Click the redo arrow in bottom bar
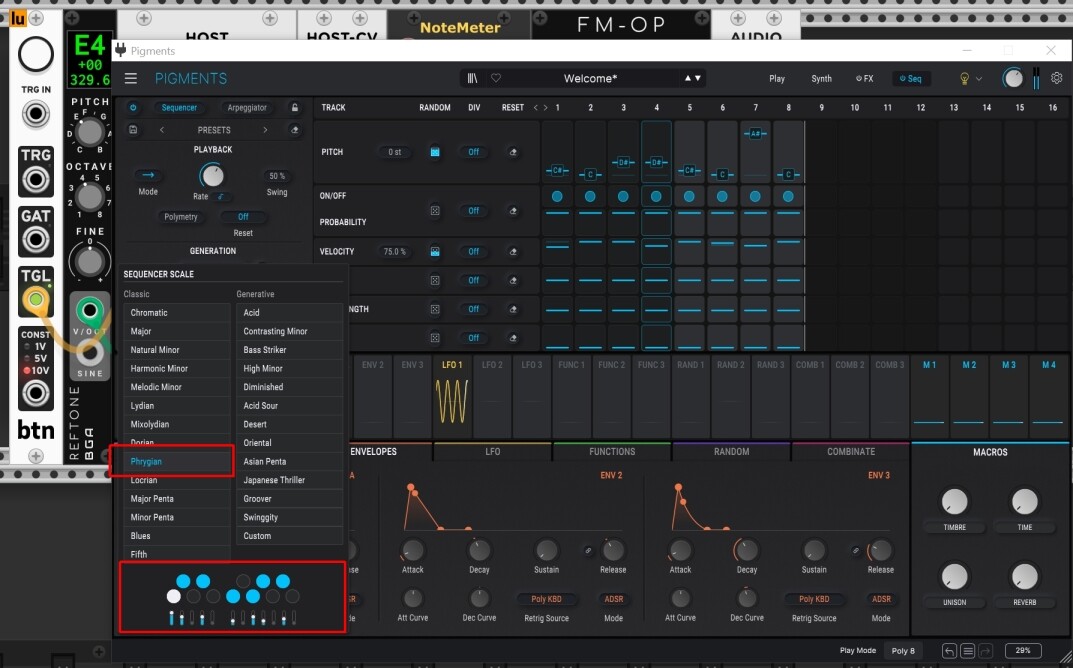This screenshot has width=1073, height=668. click(985, 651)
